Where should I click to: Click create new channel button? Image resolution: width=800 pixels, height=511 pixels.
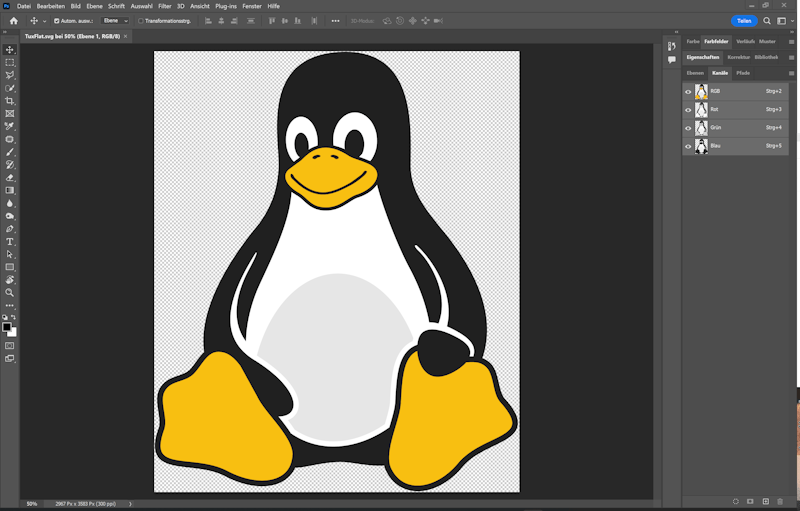tap(765, 502)
